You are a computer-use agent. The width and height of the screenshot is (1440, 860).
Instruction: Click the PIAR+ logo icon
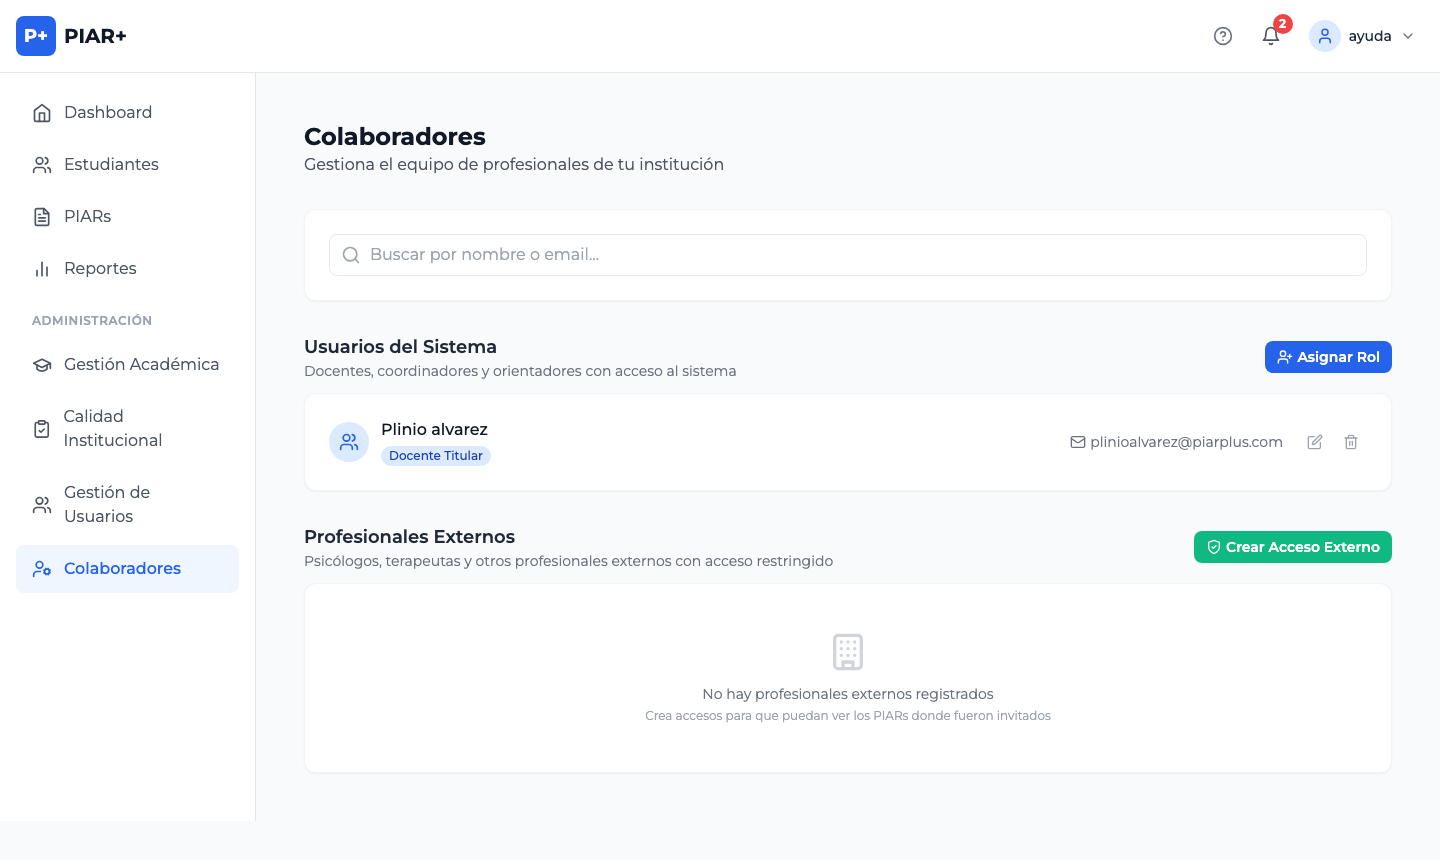(x=36, y=36)
